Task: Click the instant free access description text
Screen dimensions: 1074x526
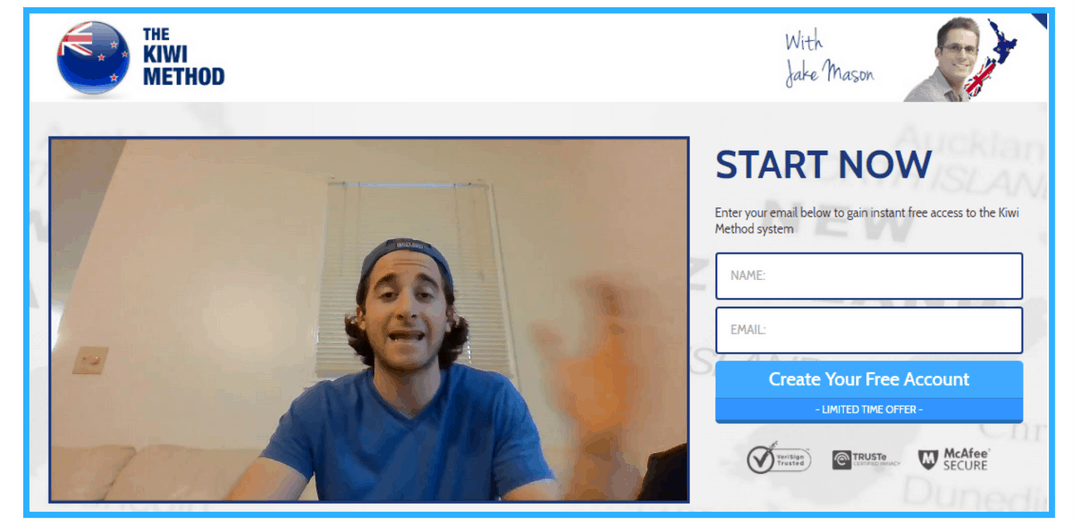Action: coord(867,221)
